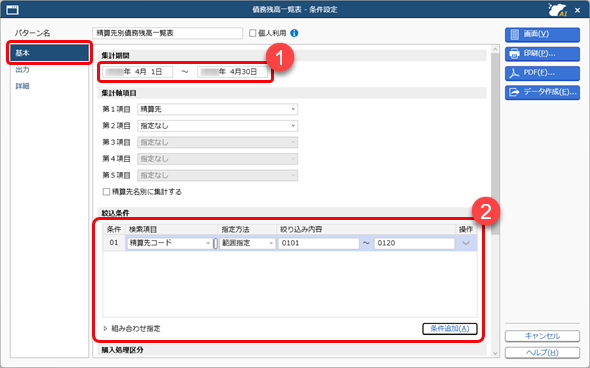The width and height of the screenshot is (590, 368).
Task: Click the end date field 4月30日
Action: coord(232,71)
